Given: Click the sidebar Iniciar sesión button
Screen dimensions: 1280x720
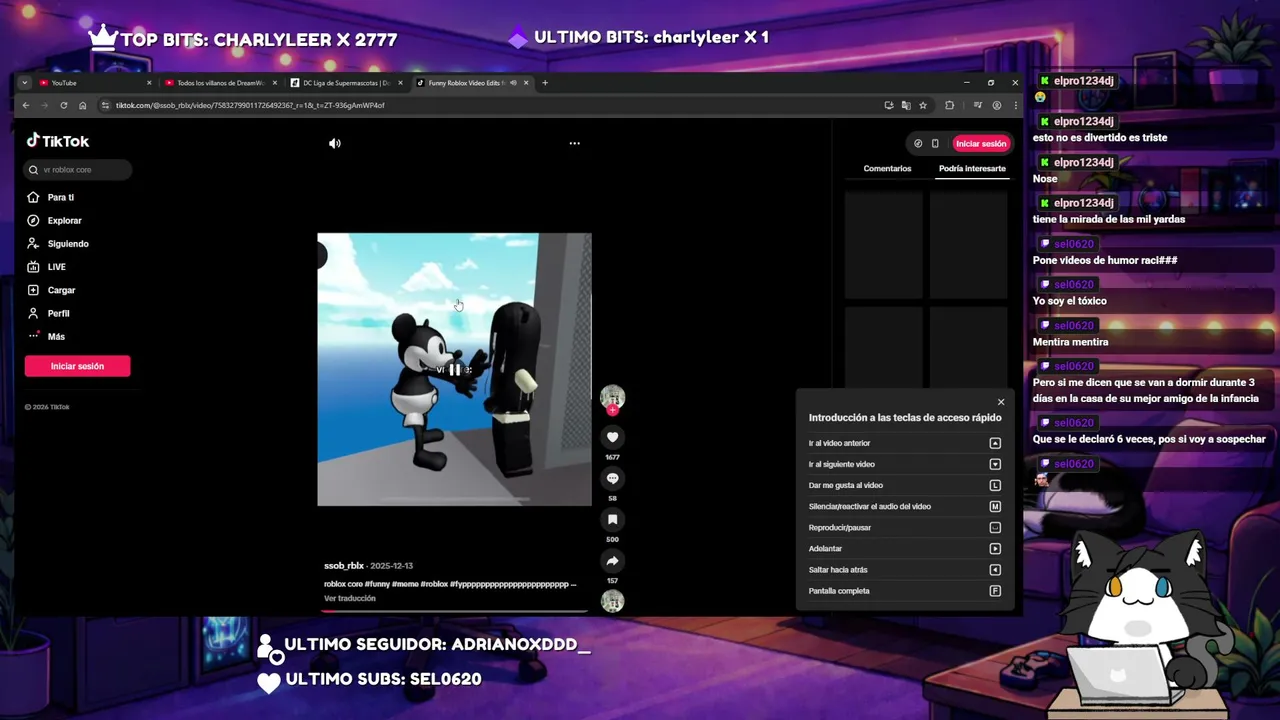Looking at the screenshot, I should pyautogui.click(x=77, y=366).
